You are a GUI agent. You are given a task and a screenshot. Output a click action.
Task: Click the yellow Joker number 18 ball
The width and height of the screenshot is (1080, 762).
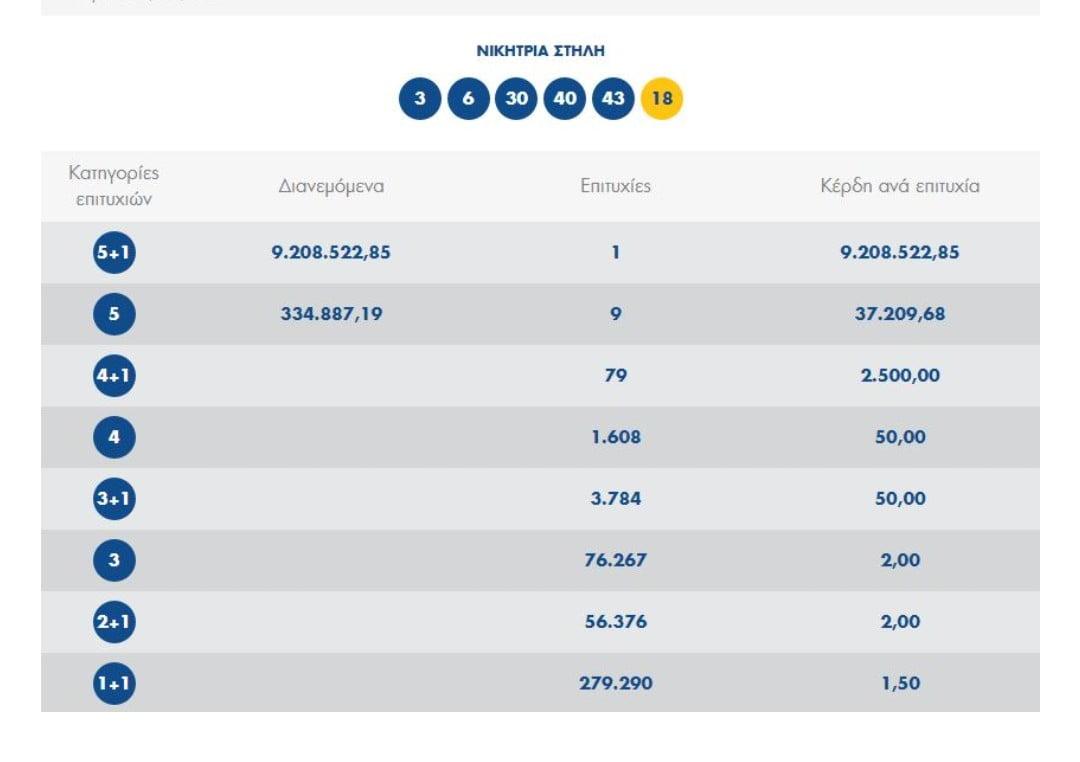[662, 99]
